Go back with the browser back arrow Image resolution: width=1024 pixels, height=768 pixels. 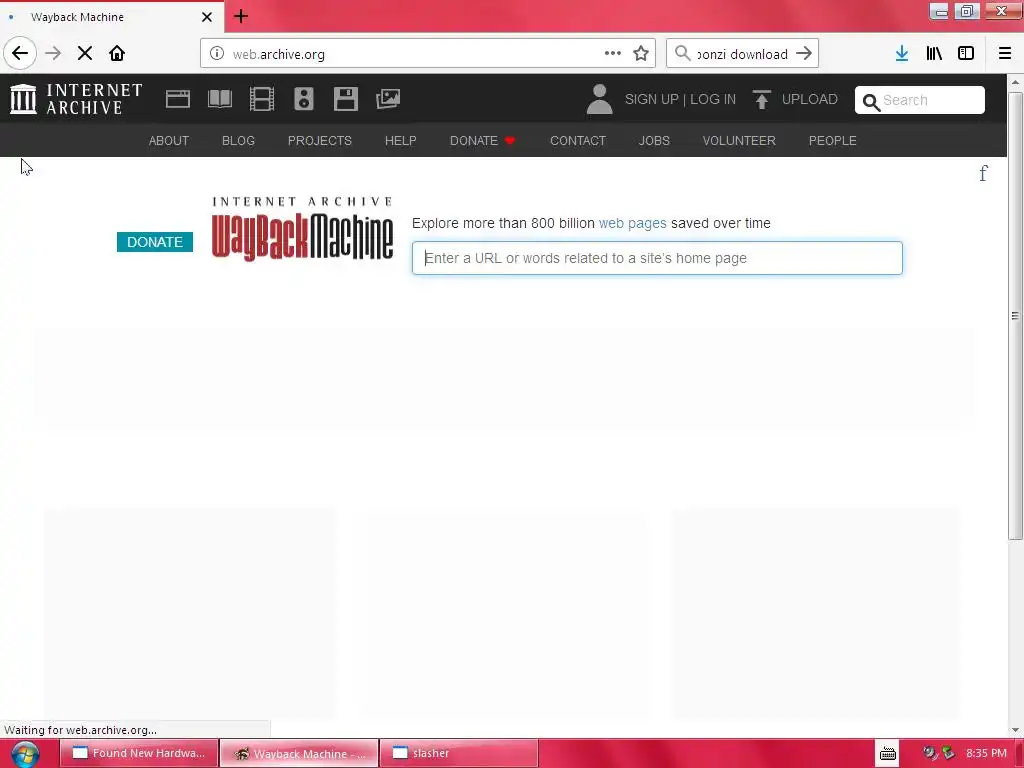pyautogui.click(x=20, y=54)
